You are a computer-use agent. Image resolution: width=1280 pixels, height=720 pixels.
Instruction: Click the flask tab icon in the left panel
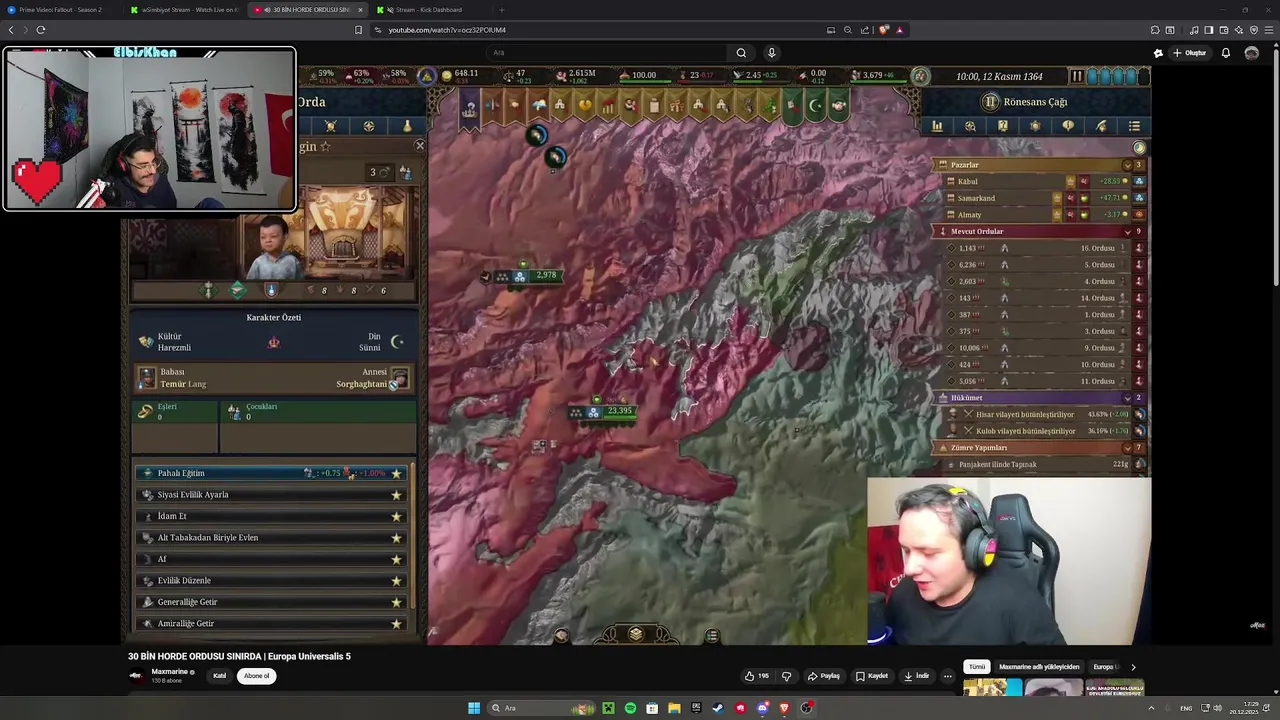pyautogui.click(x=407, y=126)
